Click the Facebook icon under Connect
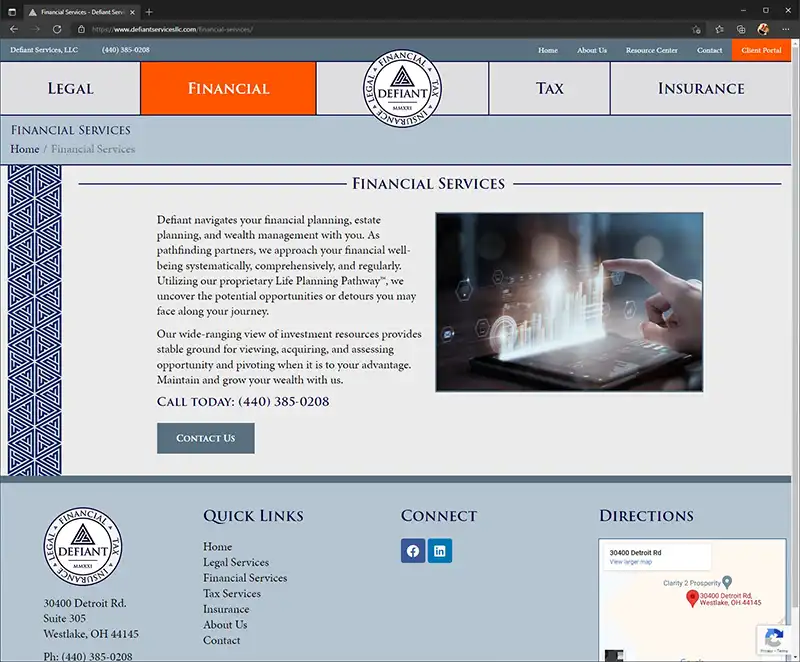 click(x=413, y=551)
